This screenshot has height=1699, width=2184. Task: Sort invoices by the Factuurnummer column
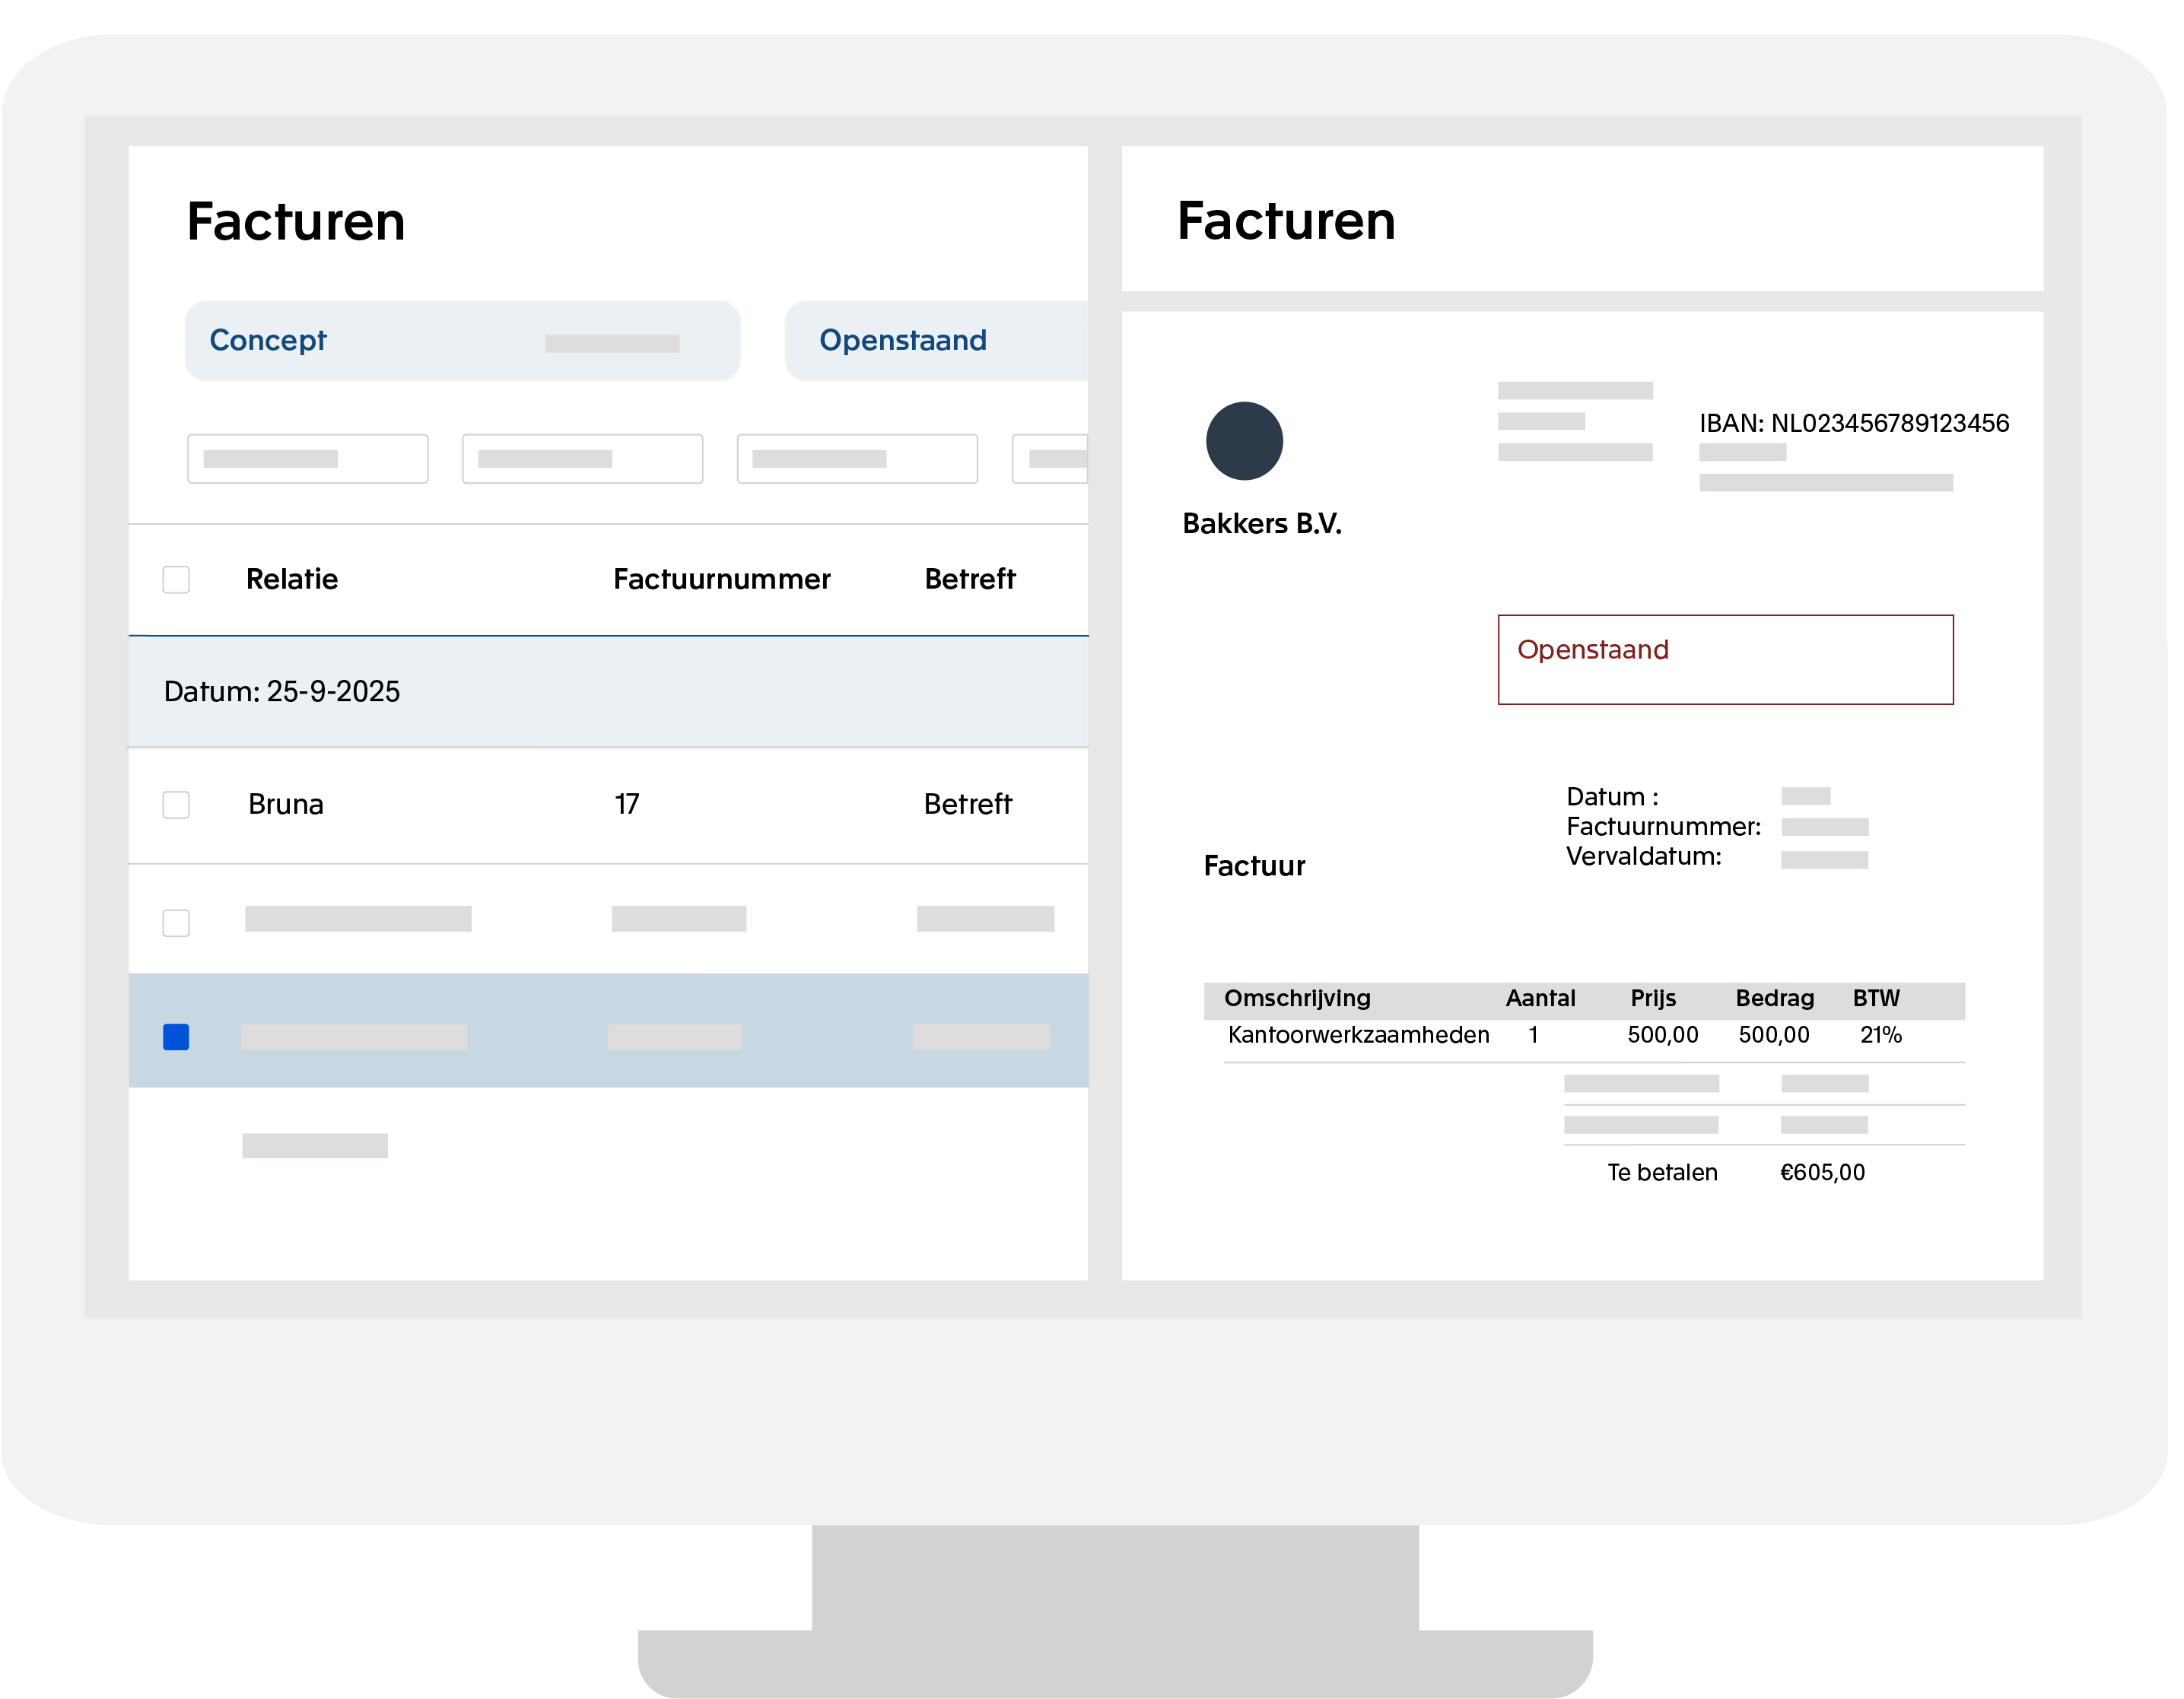click(x=721, y=578)
